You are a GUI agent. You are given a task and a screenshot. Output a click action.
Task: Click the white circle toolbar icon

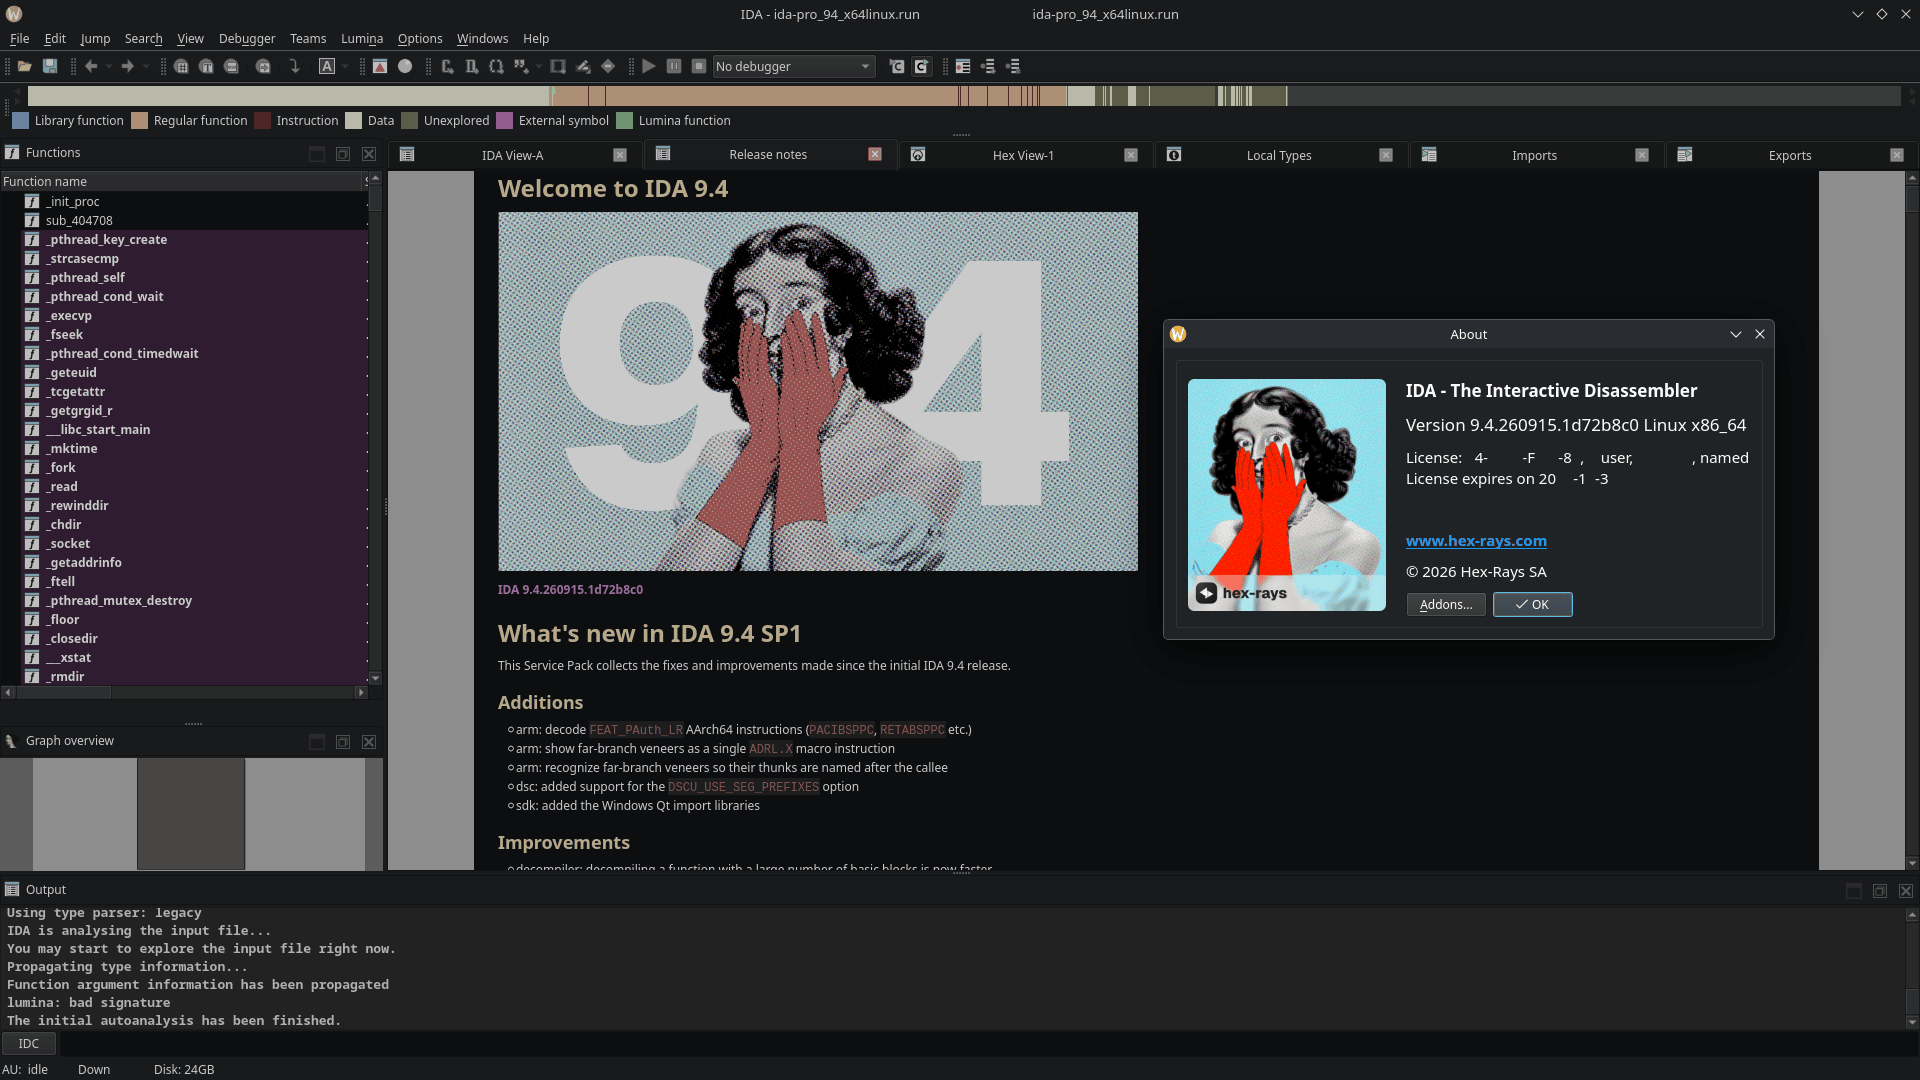(405, 66)
